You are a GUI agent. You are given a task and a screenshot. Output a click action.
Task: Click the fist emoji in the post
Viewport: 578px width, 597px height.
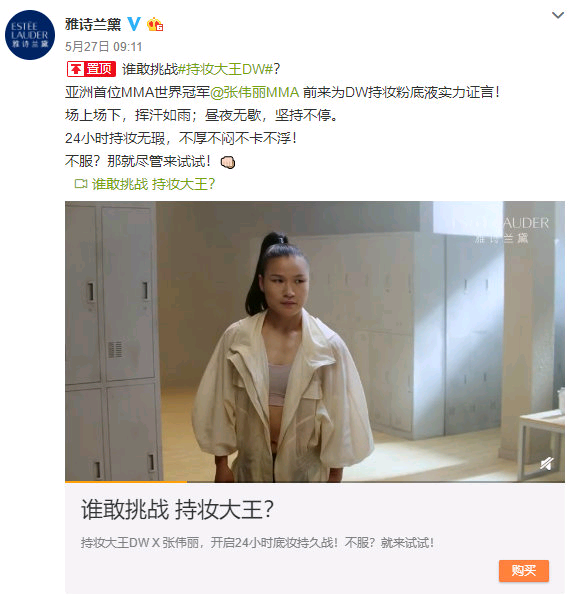point(228,162)
